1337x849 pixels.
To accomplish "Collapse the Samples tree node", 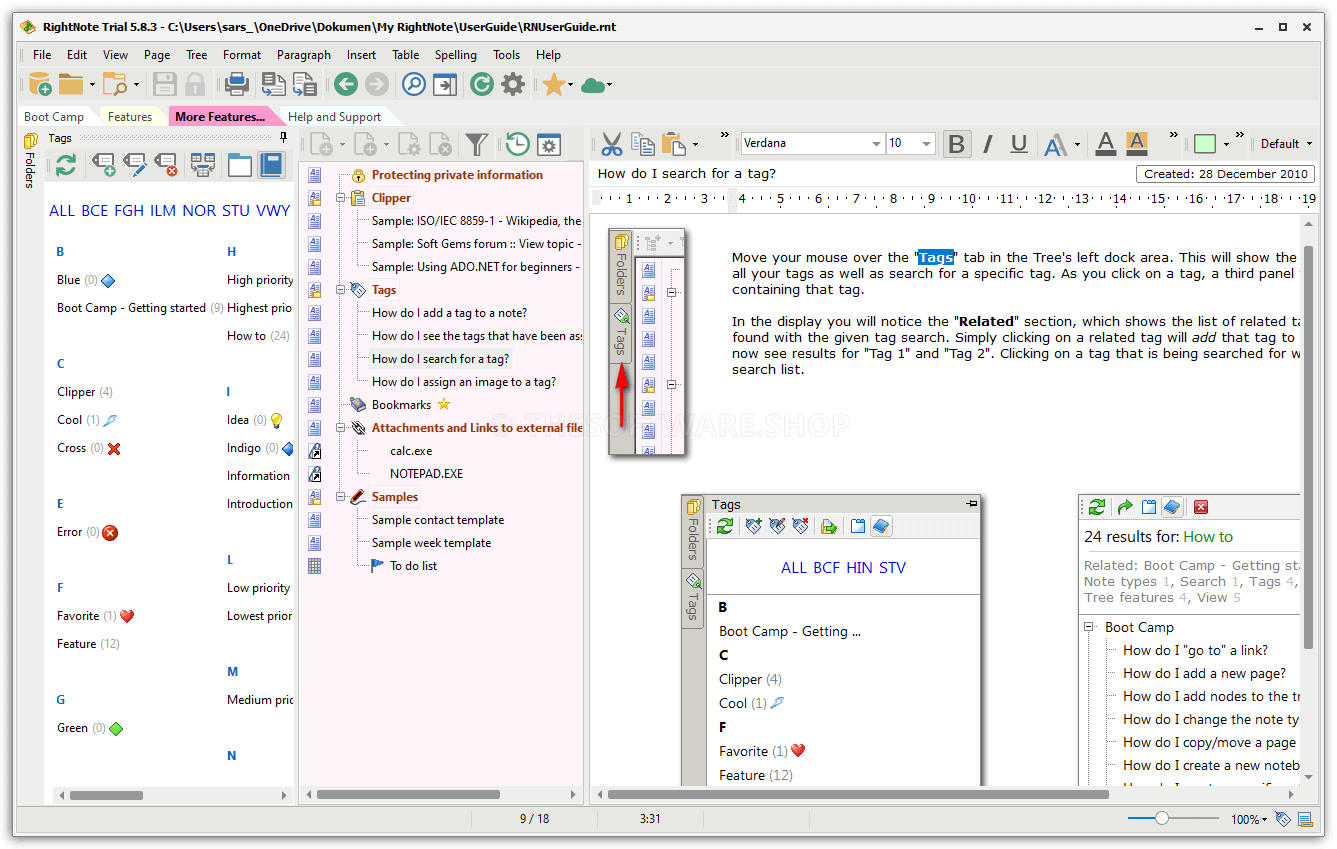I will pos(341,497).
